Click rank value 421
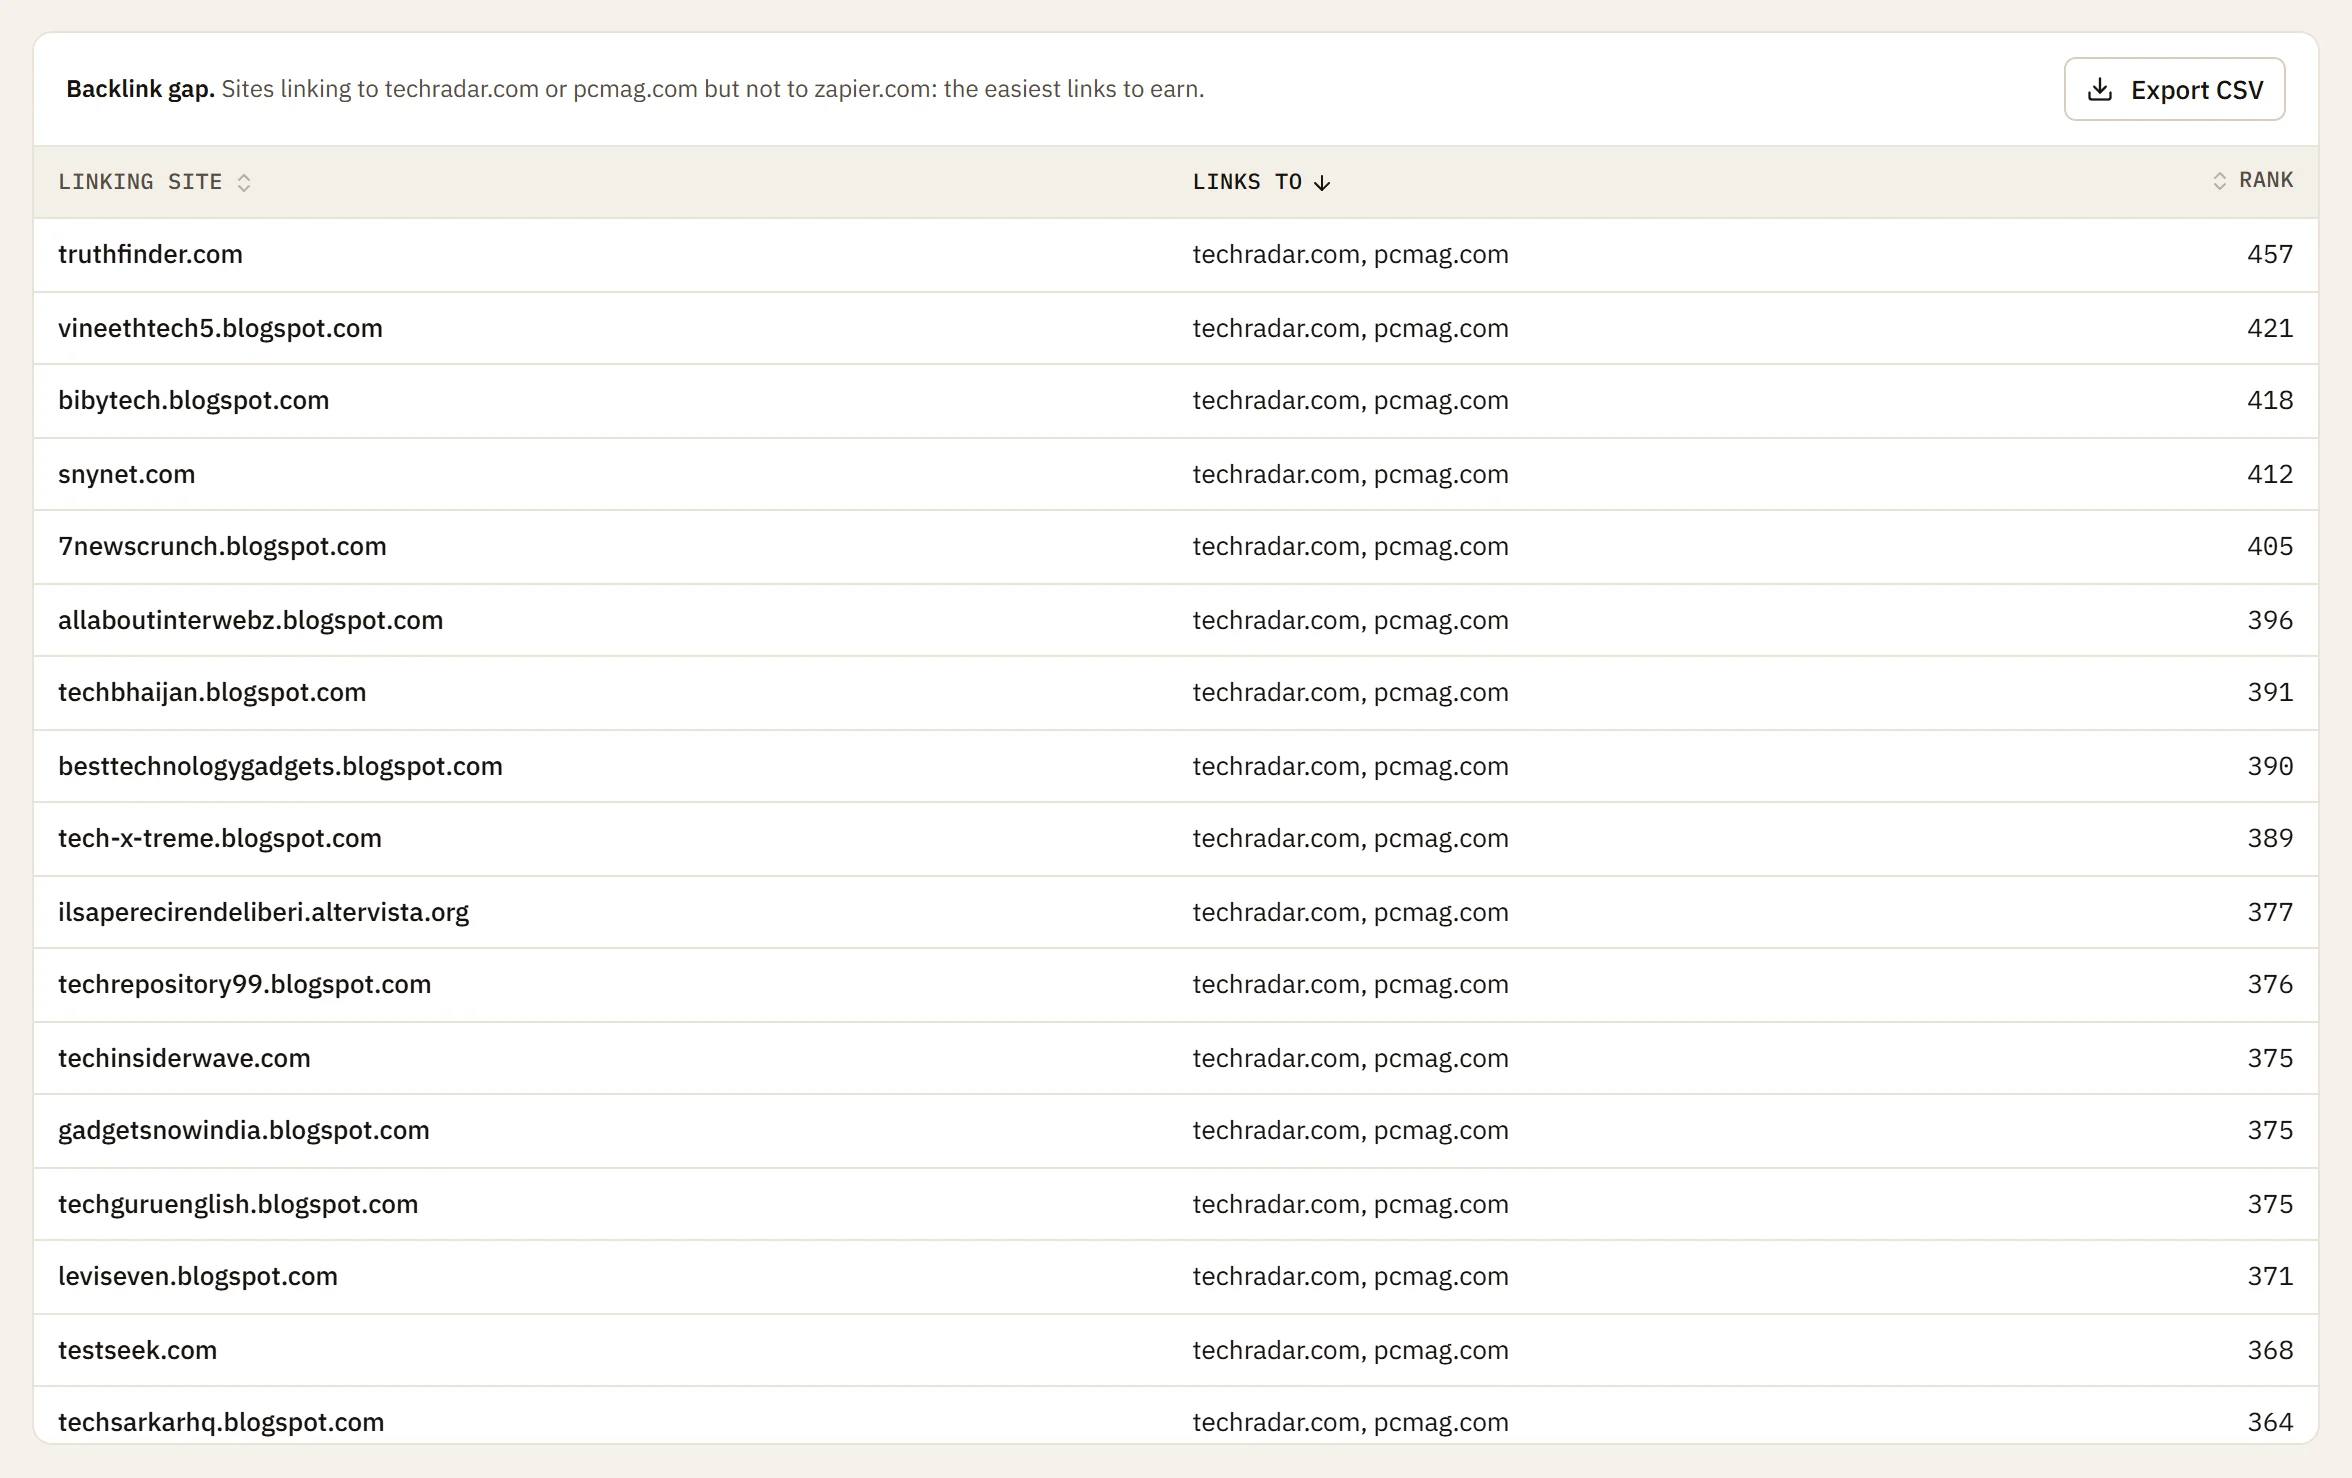Image resolution: width=2352 pixels, height=1478 pixels. pos(2270,328)
